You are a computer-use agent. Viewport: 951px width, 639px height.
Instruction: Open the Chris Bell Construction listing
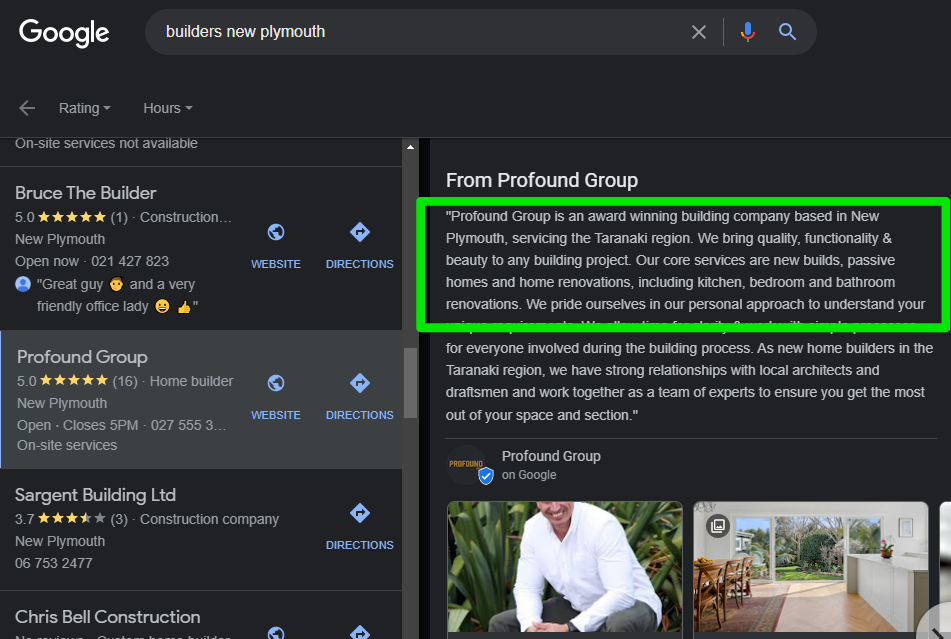tap(107, 617)
